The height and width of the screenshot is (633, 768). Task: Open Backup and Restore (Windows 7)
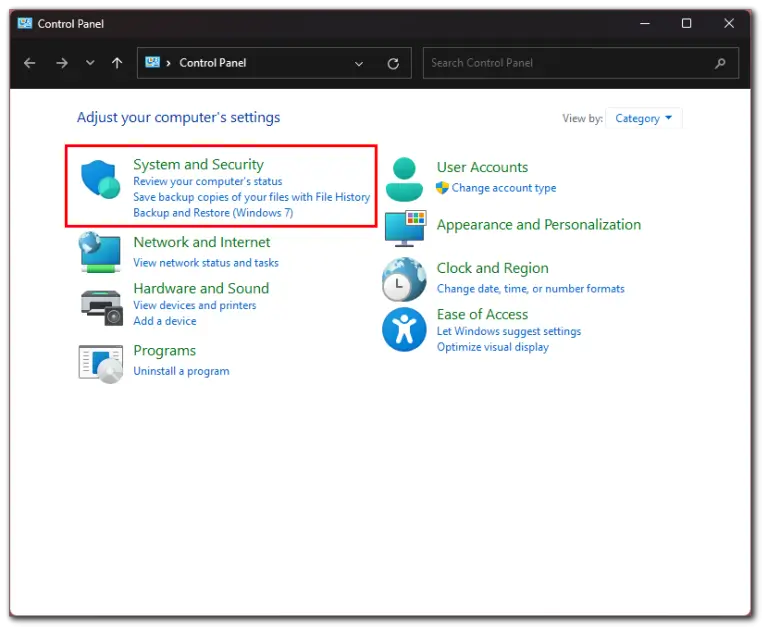213,213
